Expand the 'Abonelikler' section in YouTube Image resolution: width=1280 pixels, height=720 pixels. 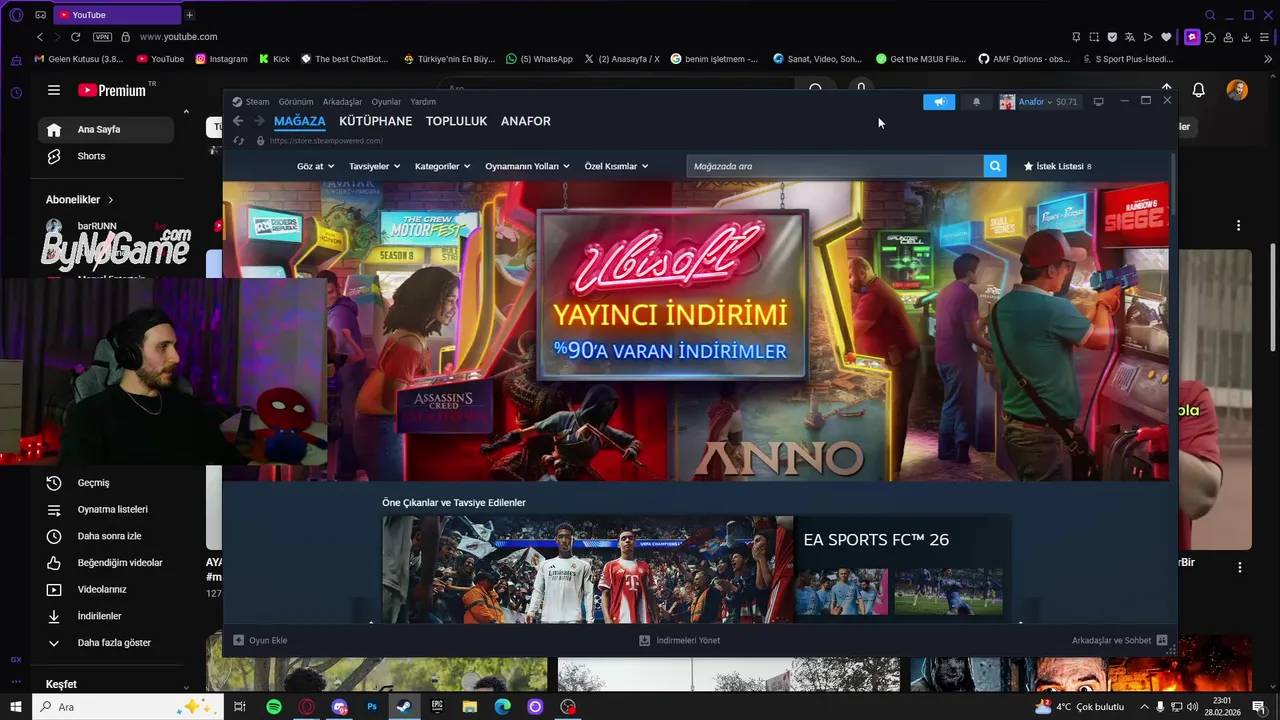coord(80,200)
